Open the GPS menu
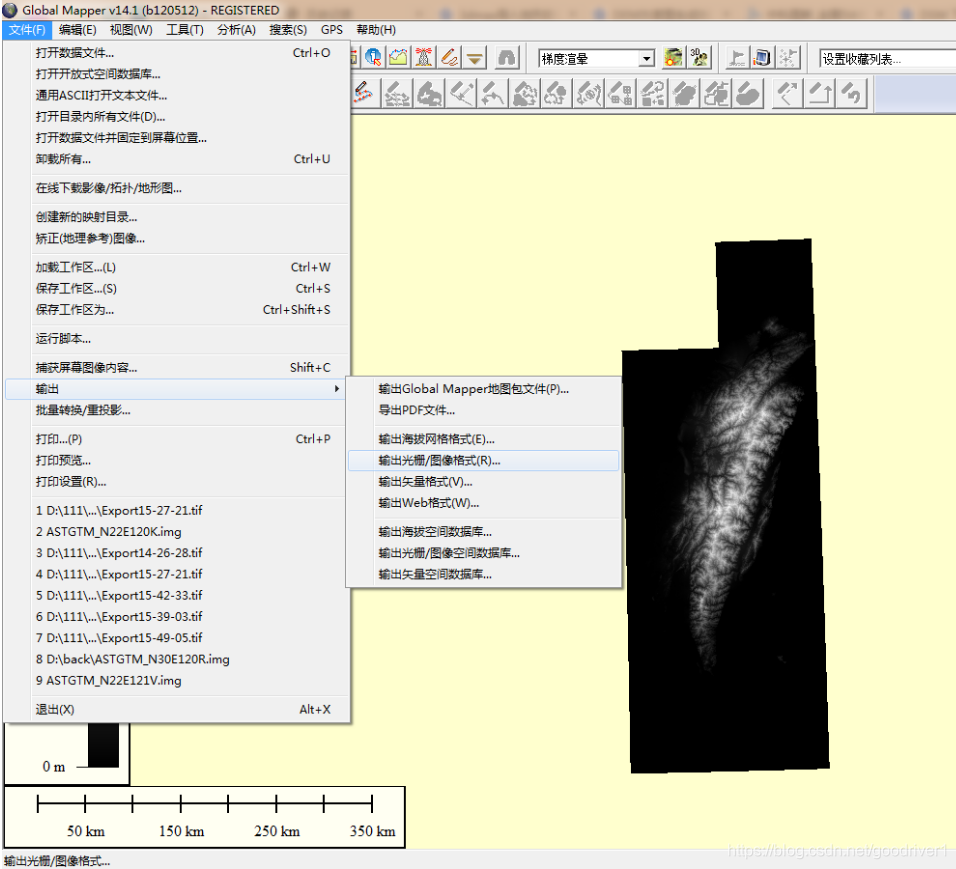Image resolution: width=956 pixels, height=869 pixels. point(332,30)
